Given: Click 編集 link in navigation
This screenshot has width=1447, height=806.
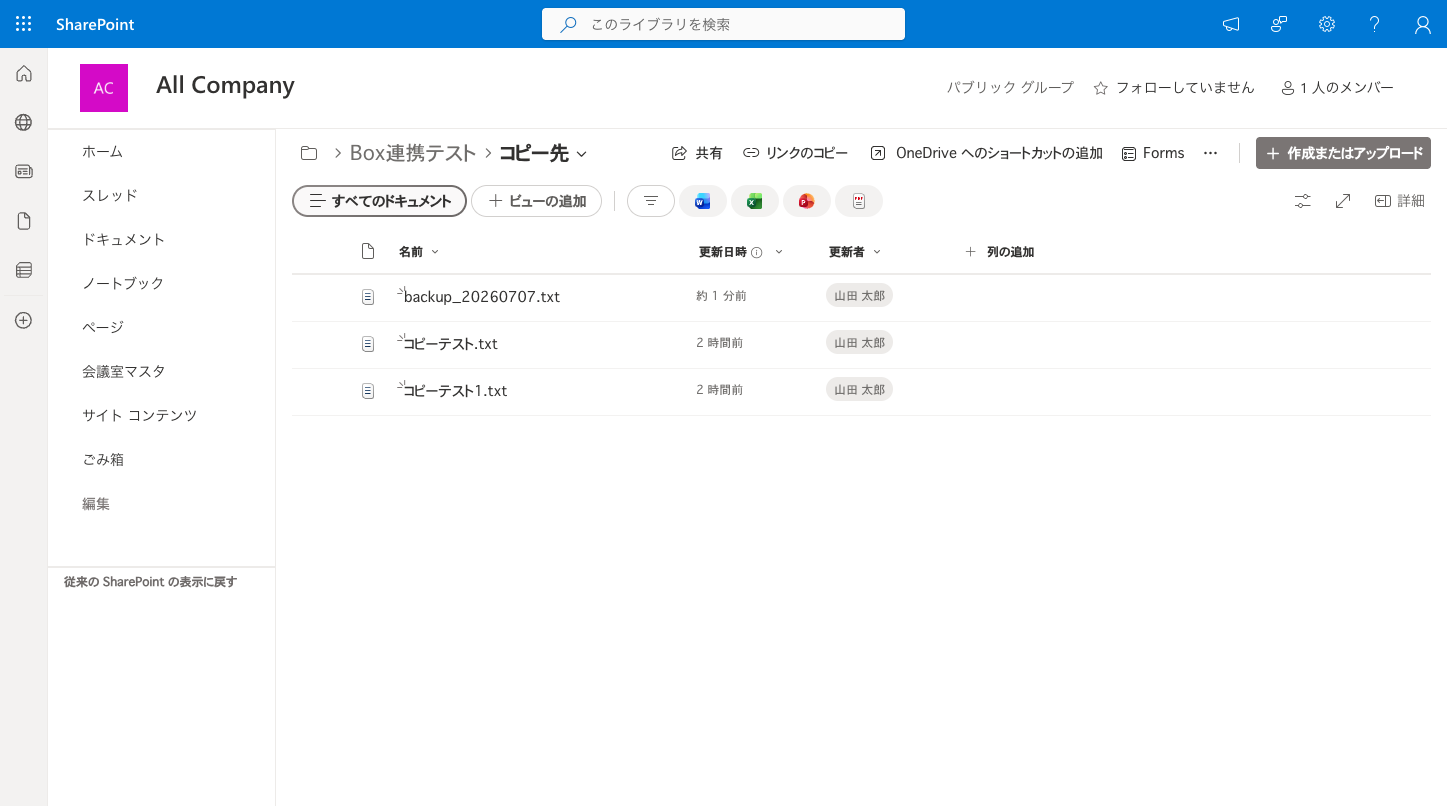Looking at the screenshot, I should [96, 504].
